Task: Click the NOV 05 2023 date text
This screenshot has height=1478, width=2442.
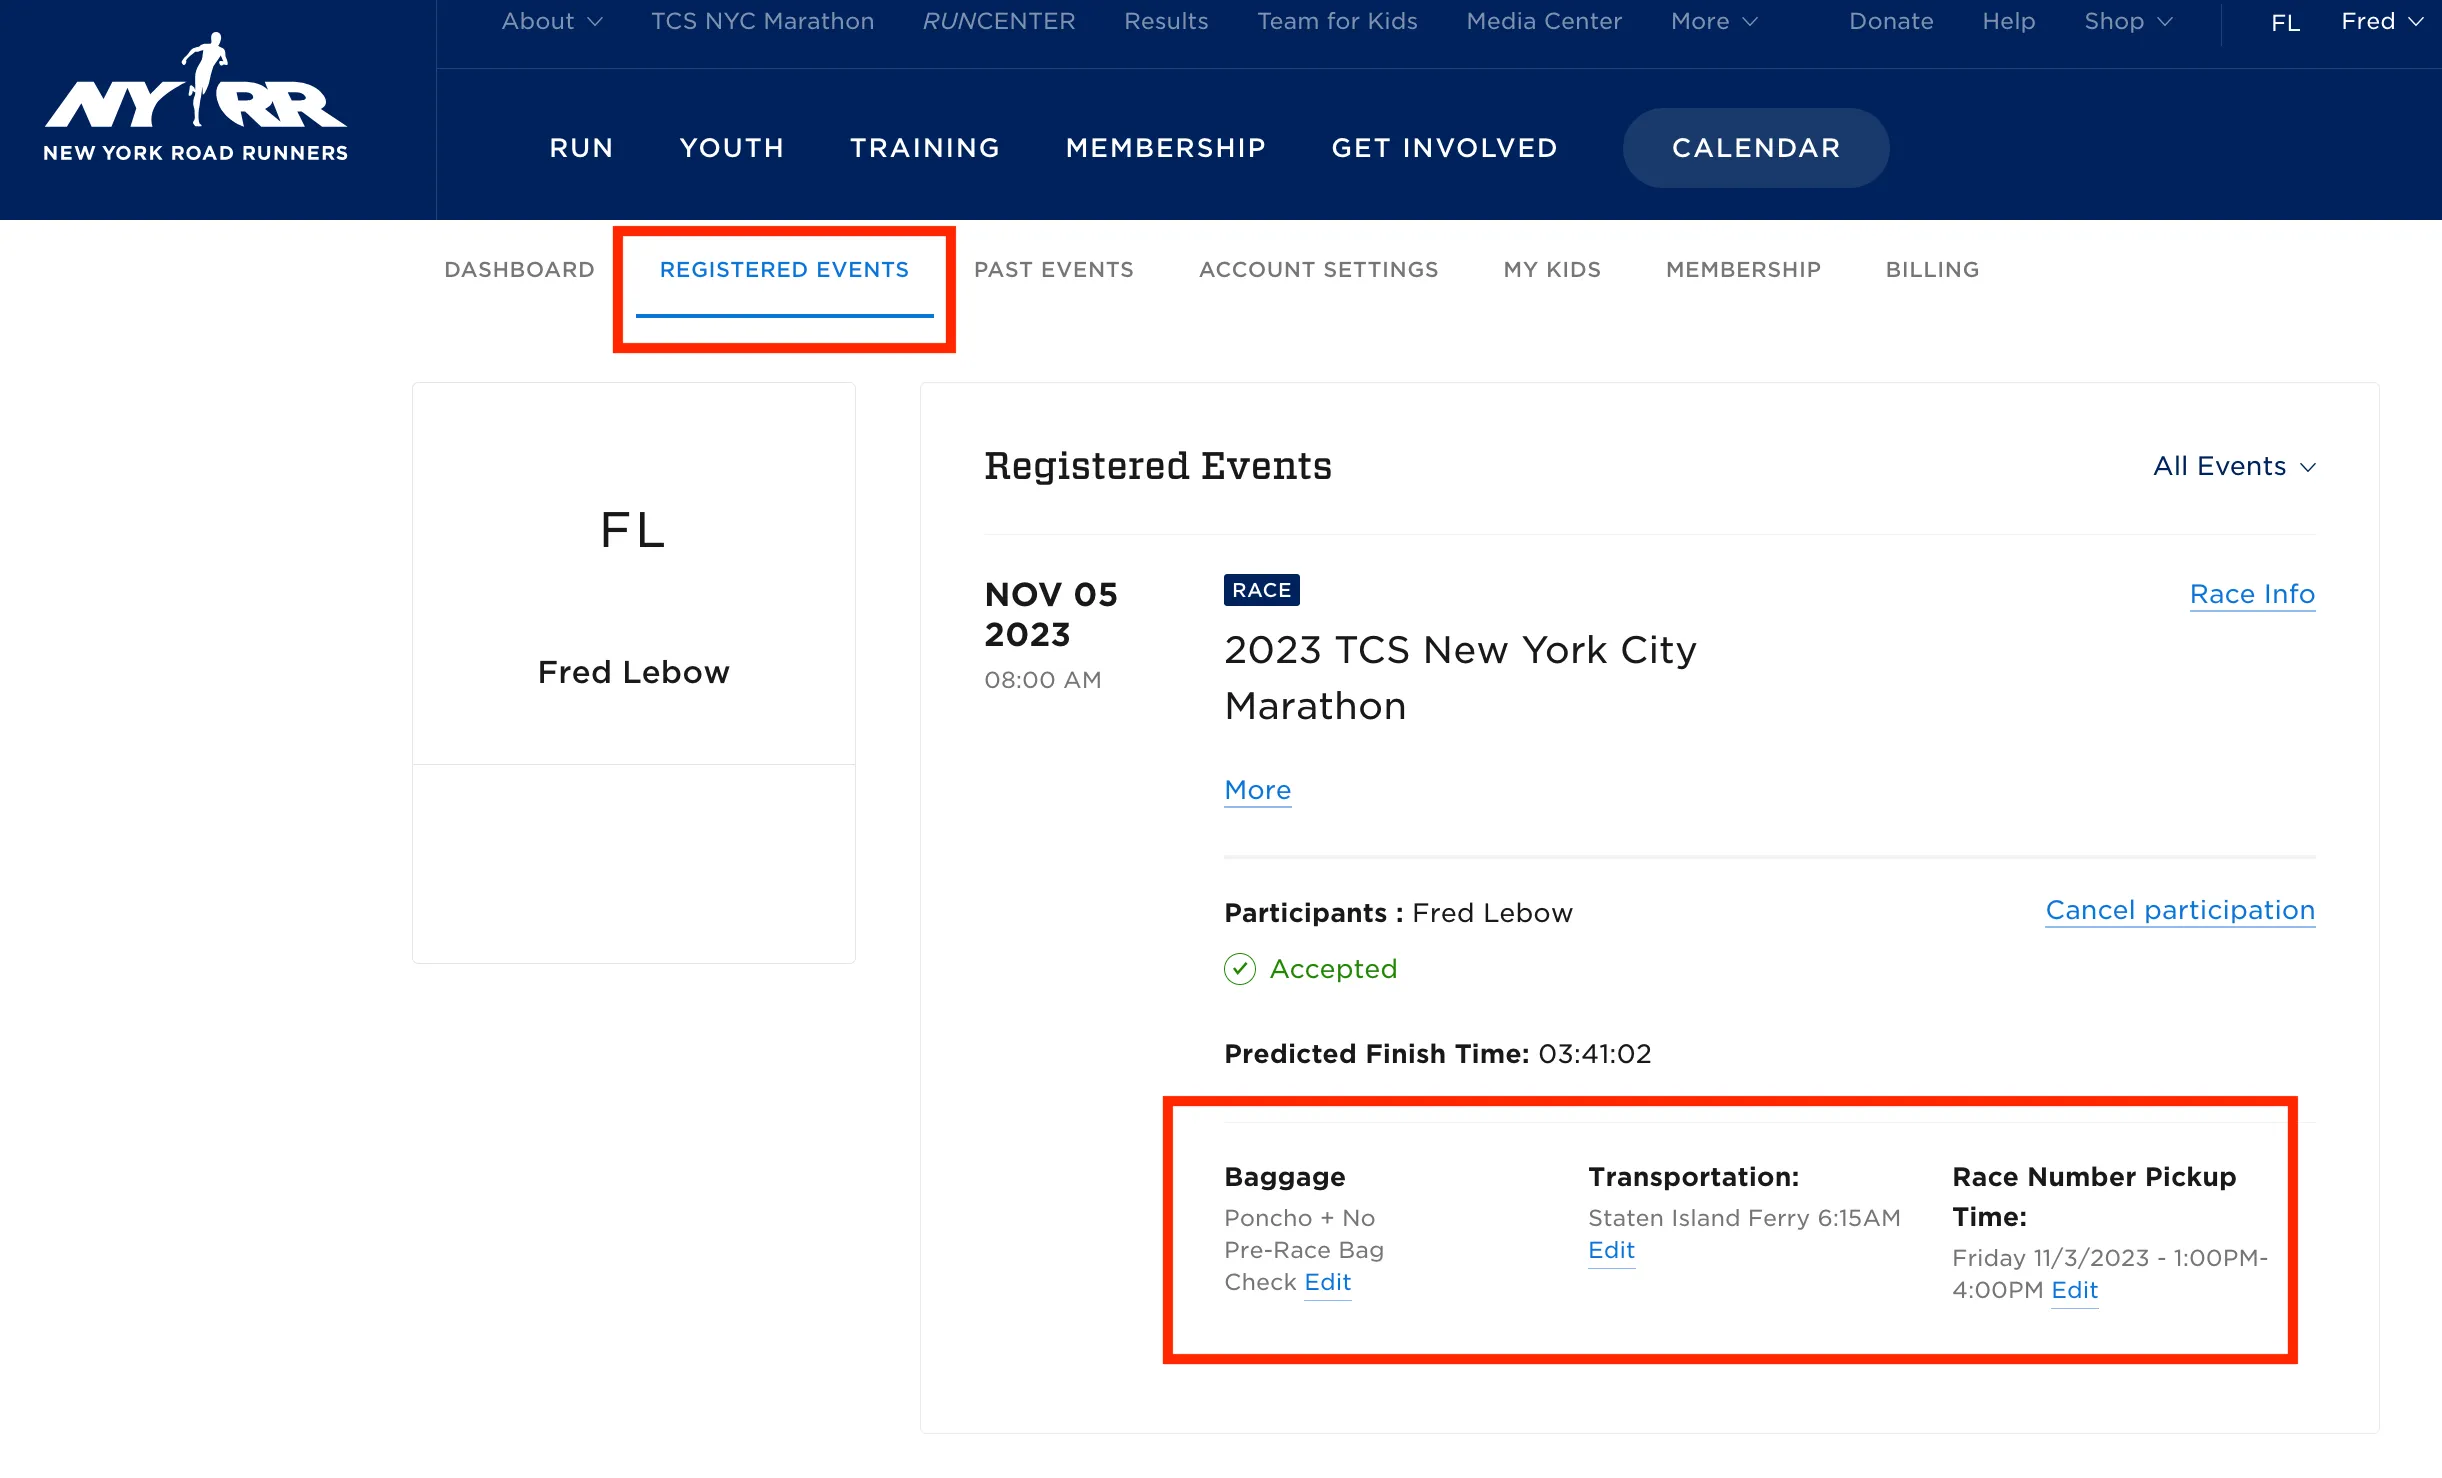Action: coord(1050,614)
